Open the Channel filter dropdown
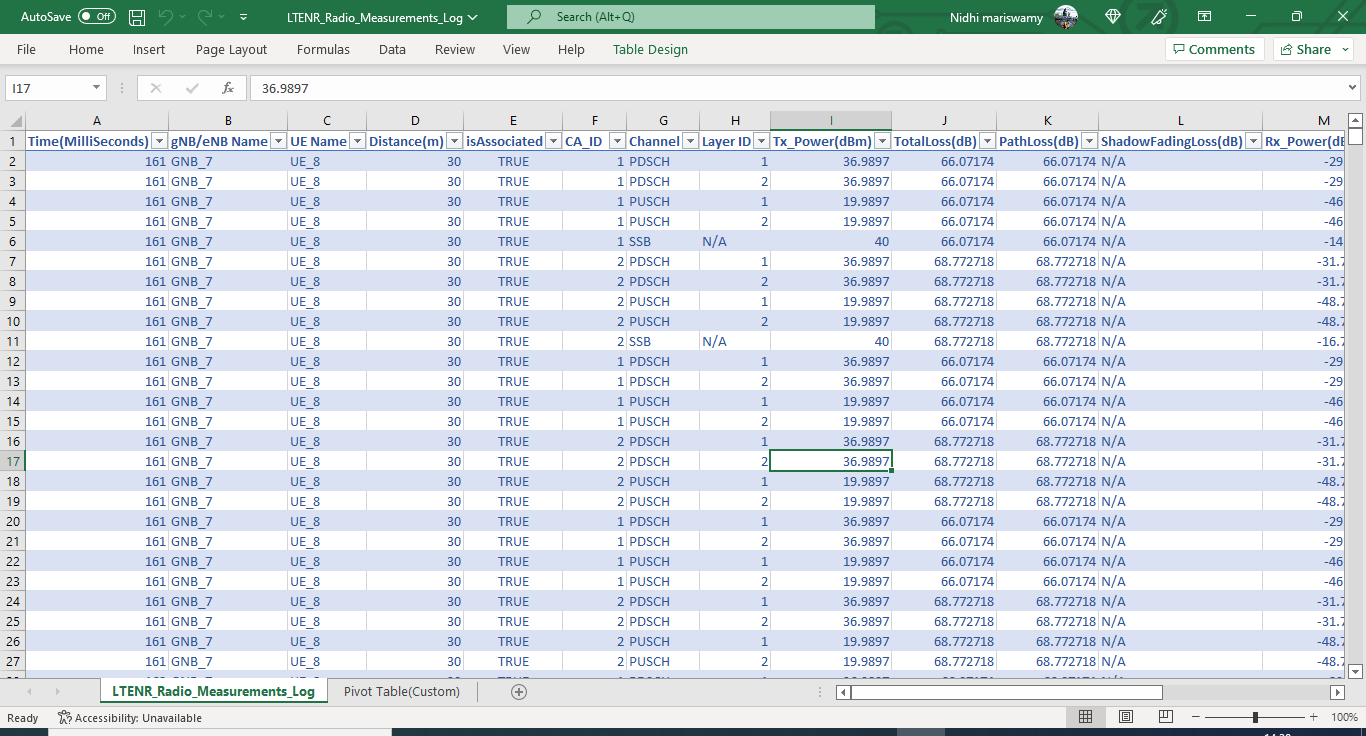Image resolution: width=1366 pixels, height=736 pixels. 690,141
